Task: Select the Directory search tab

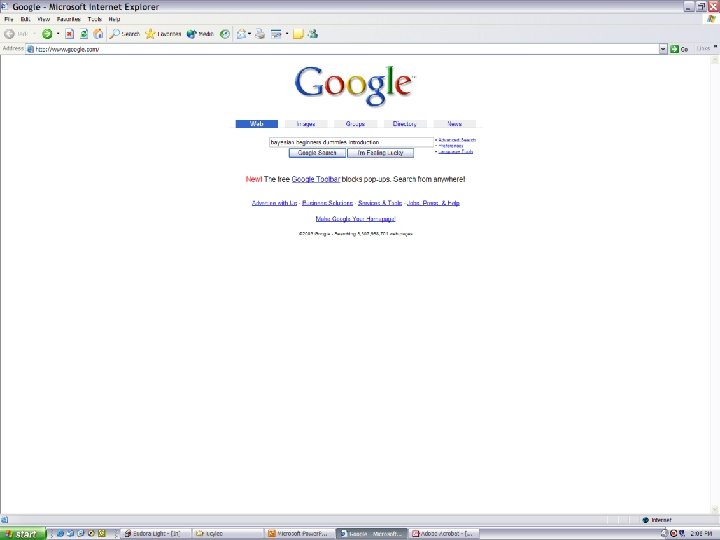Action: pyautogui.click(x=405, y=124)
